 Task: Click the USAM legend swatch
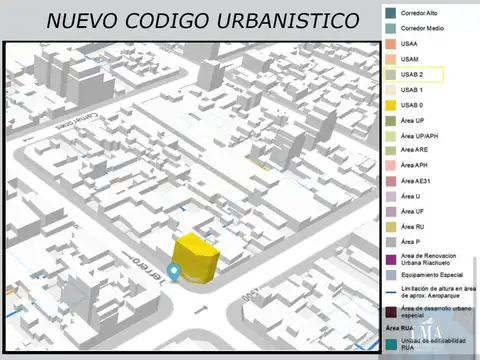pyautogui.click(x=391, y=59)
